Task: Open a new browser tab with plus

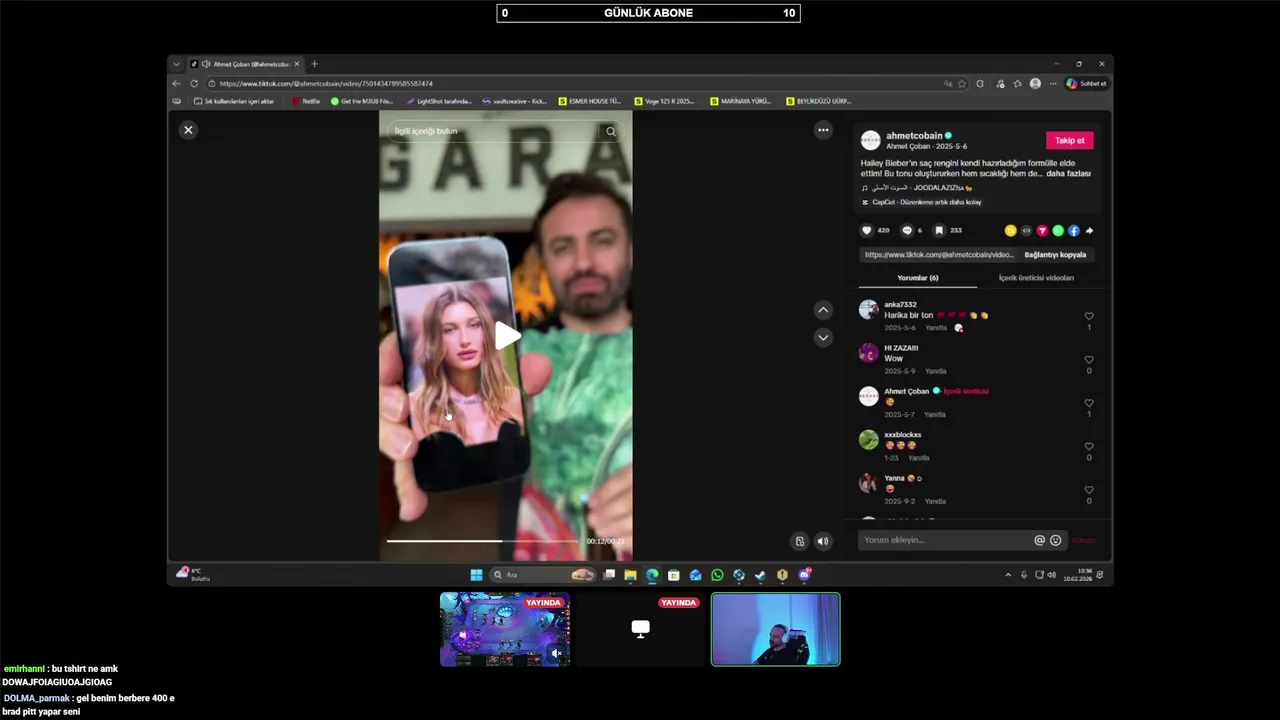Action: coord(314,64)
